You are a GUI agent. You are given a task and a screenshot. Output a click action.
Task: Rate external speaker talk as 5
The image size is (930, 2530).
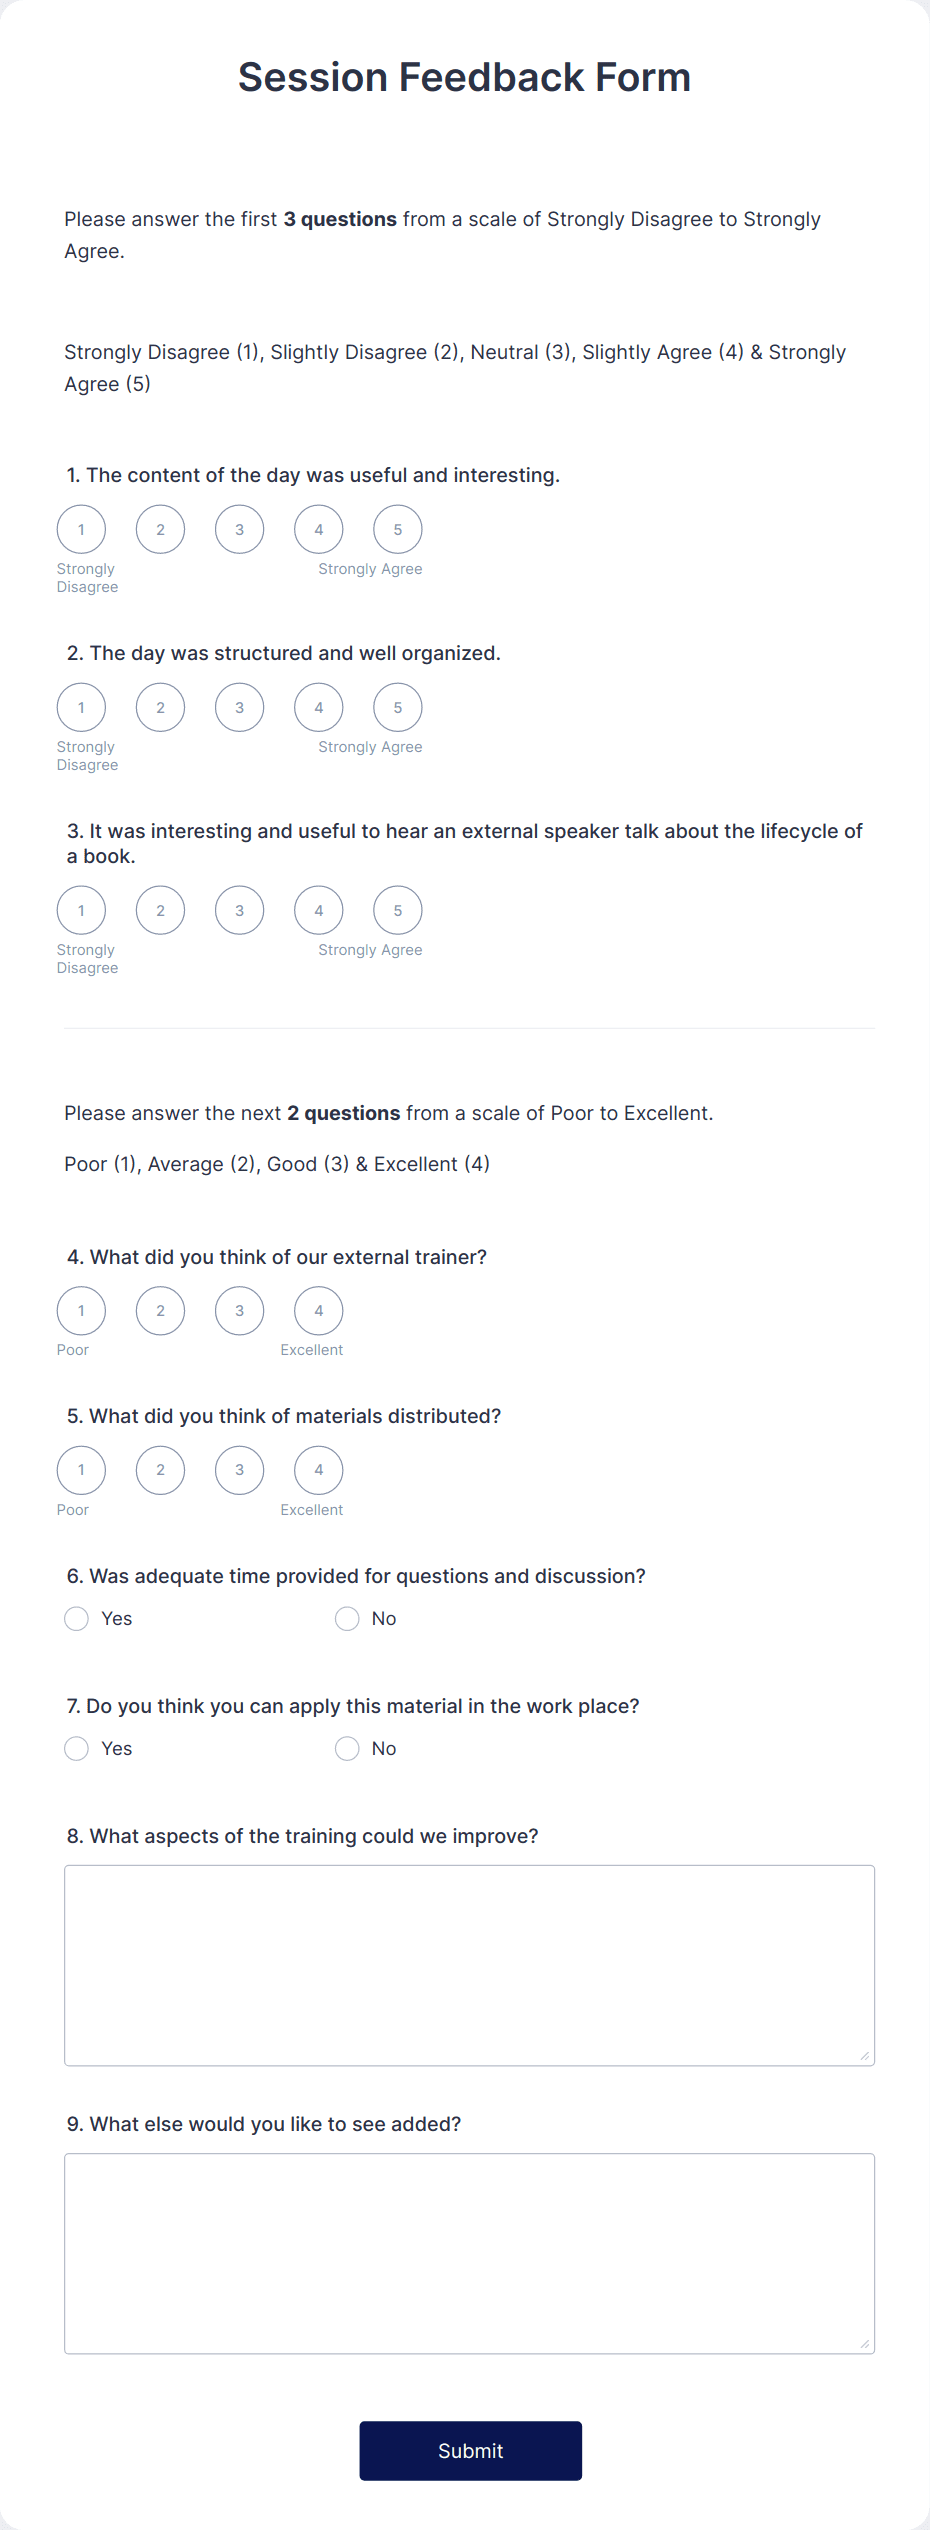pos(397,910)
